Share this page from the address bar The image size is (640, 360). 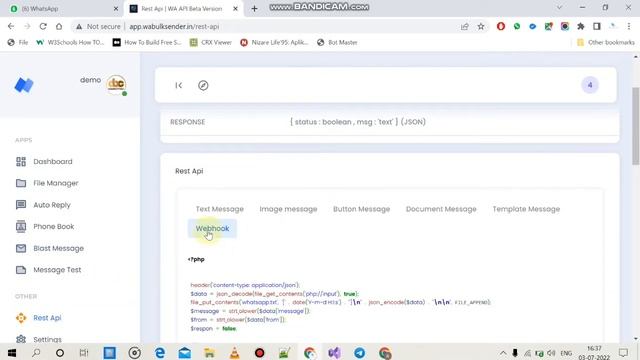click(464, 26)
